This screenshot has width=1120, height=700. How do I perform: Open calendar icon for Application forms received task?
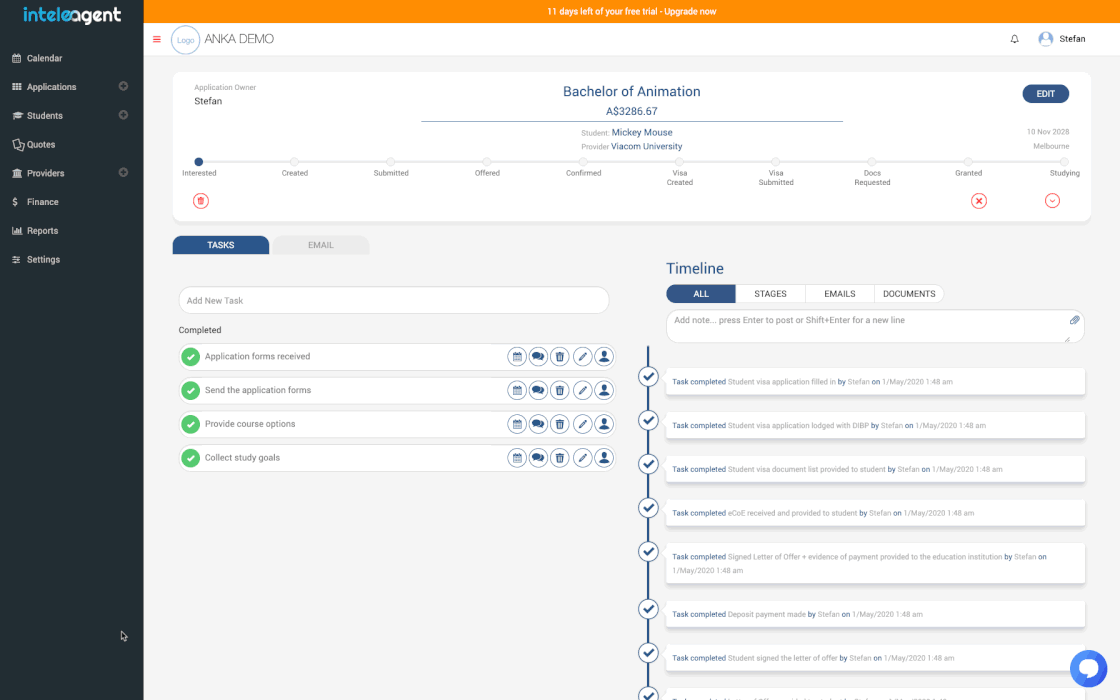517,357
